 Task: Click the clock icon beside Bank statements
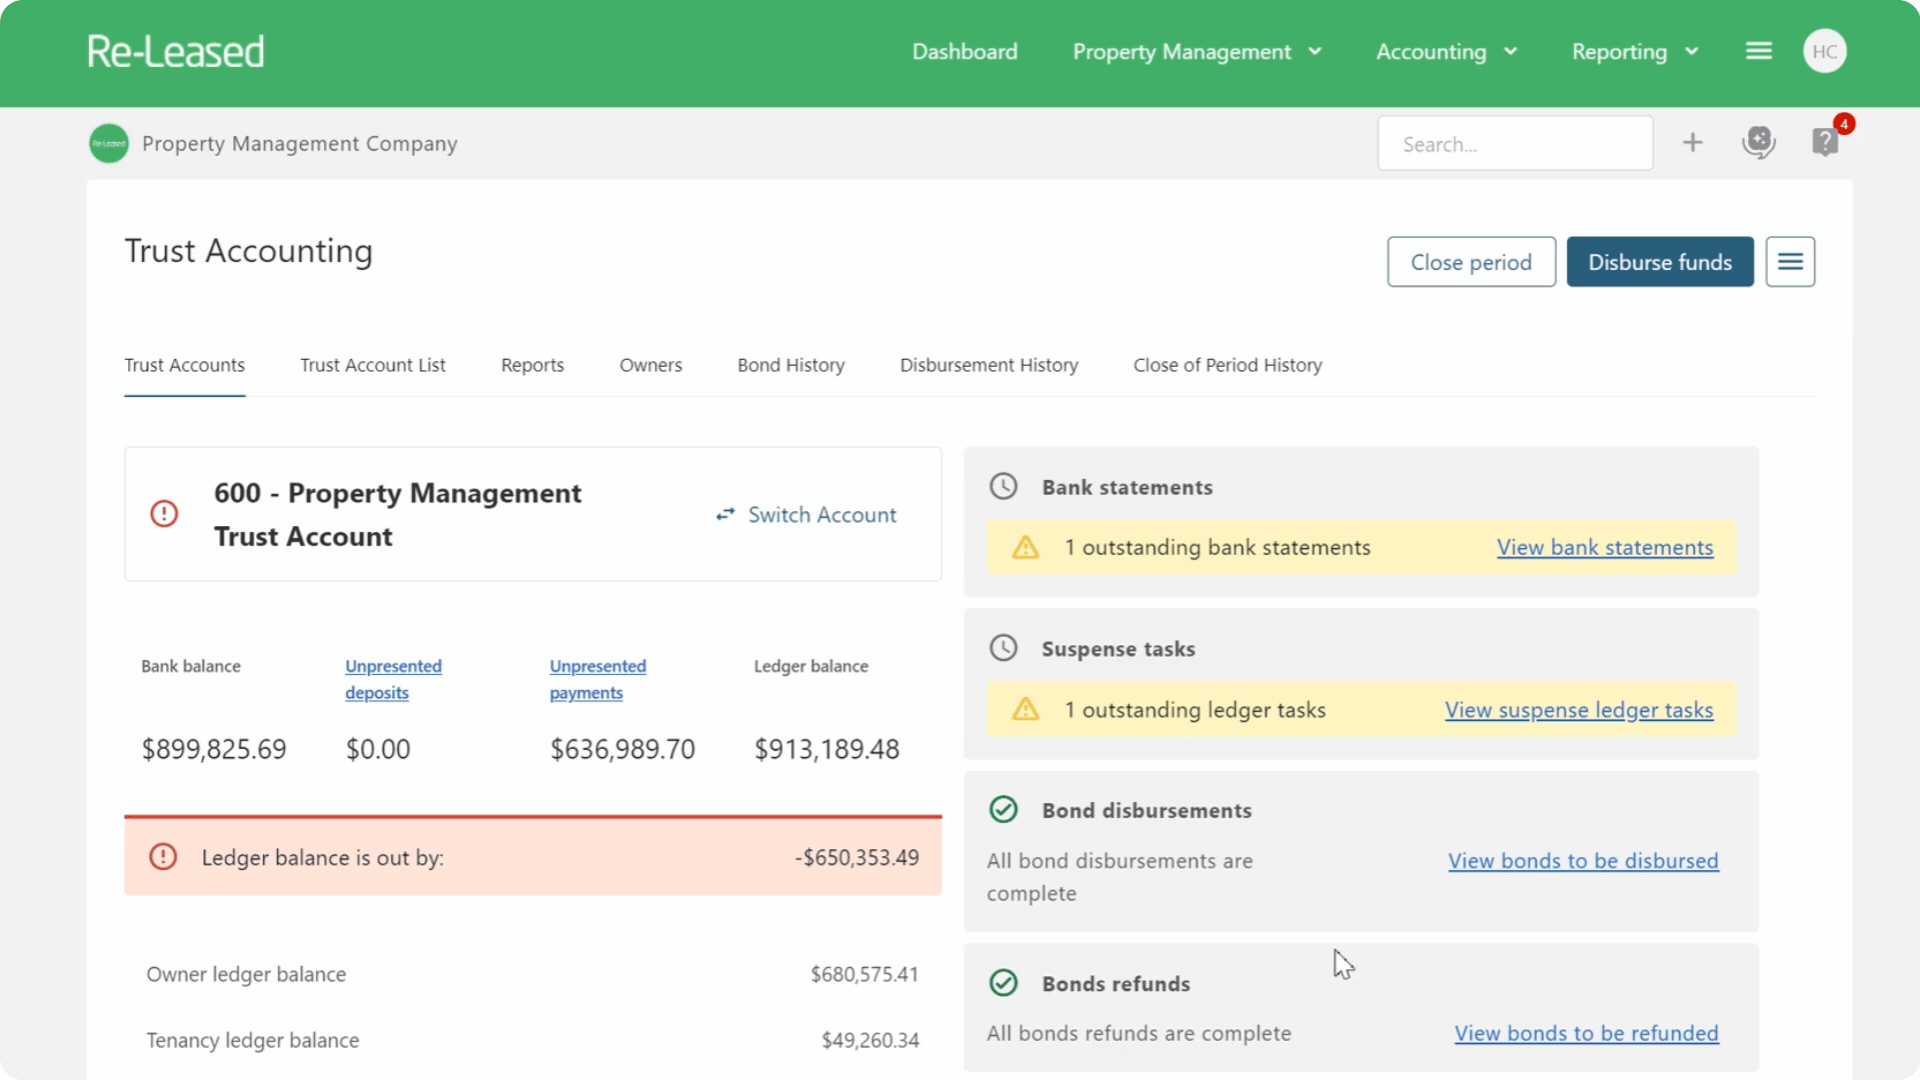pos(1003,487)
